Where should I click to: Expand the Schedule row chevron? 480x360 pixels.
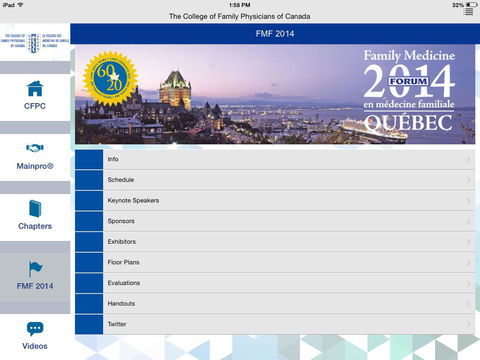point(469,180)
